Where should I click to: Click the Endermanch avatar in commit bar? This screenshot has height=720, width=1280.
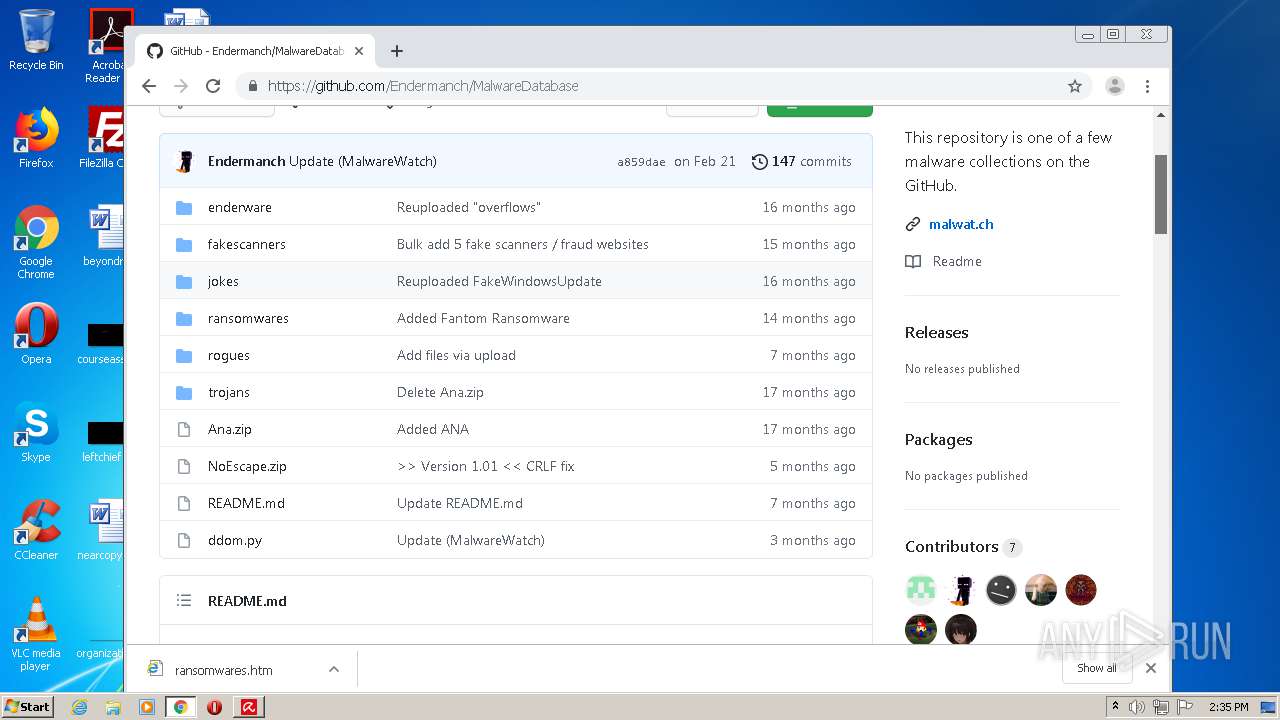pos(184,161)
